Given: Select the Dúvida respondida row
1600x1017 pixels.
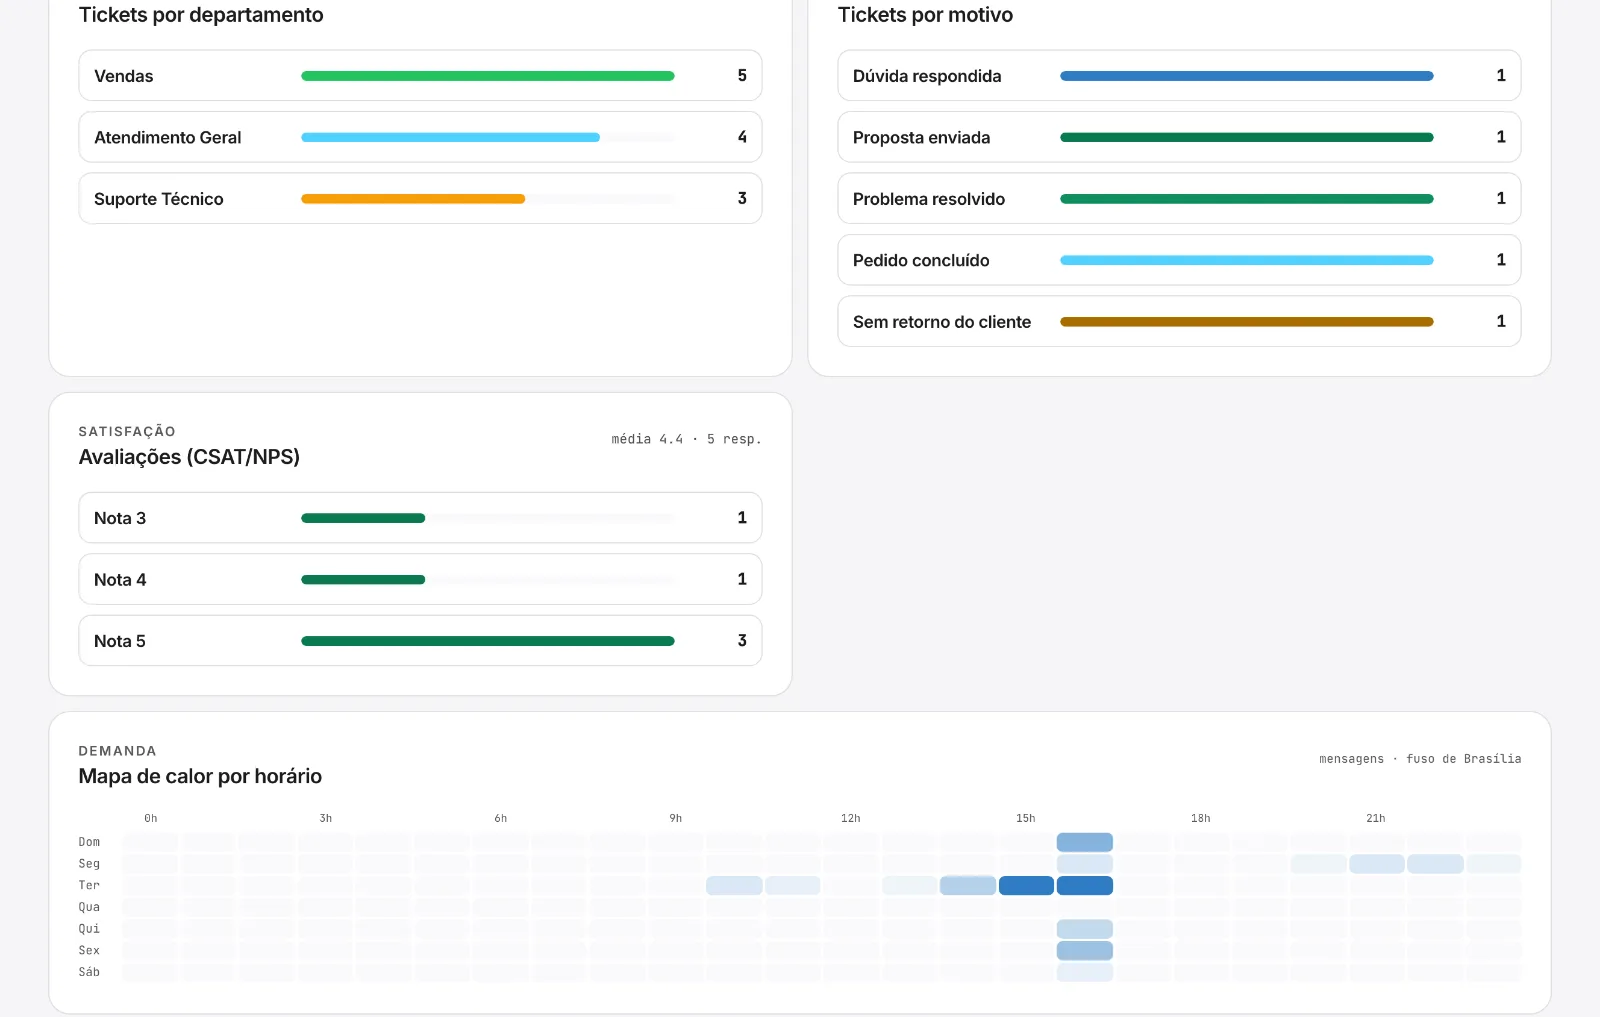Looking at the screenshot, I should click(x=1179, y=76).
